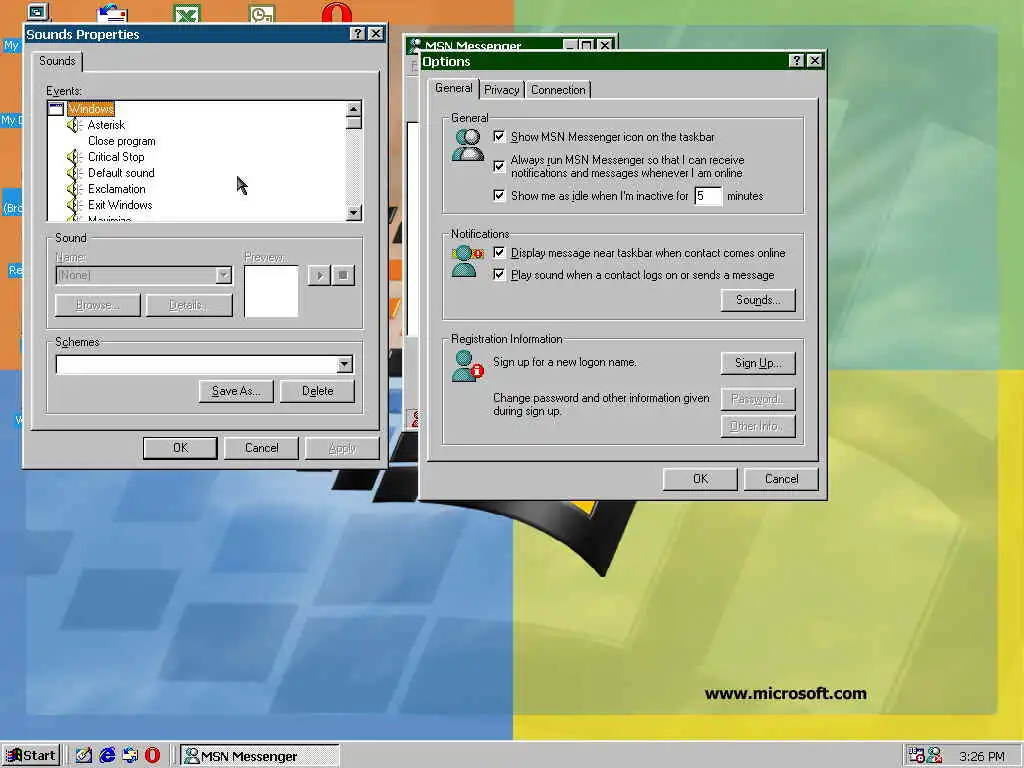Click the Browse... button
This screenshot has width=1024, height=768.
click(x=98, y=305)
